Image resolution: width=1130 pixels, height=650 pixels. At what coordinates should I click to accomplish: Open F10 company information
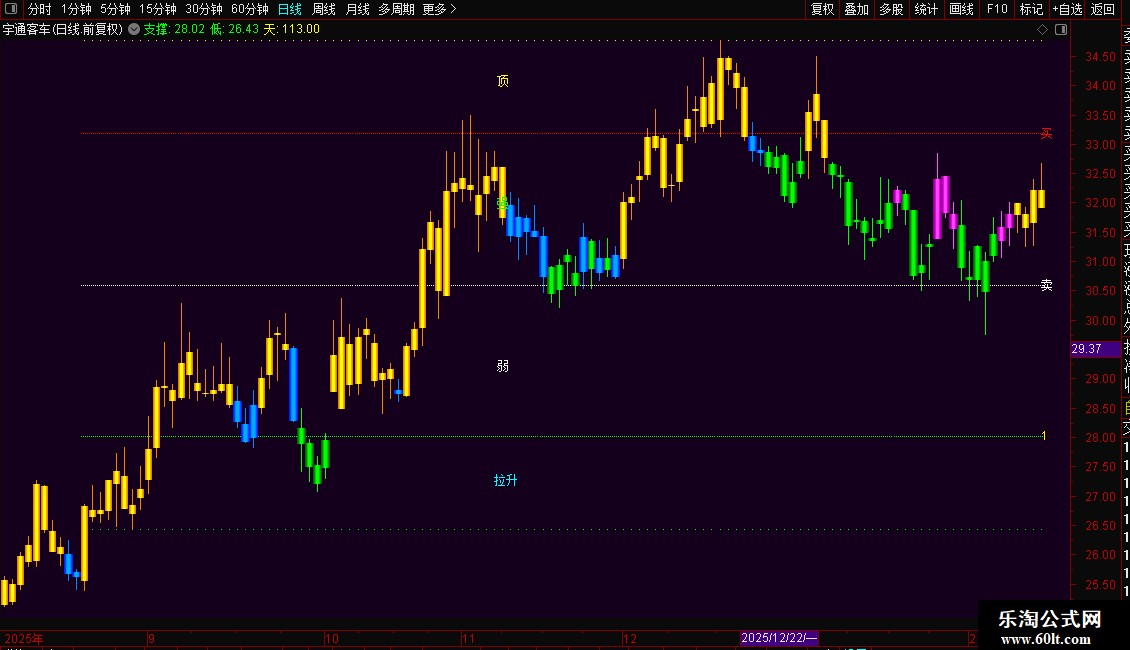(x=997, y=9)
